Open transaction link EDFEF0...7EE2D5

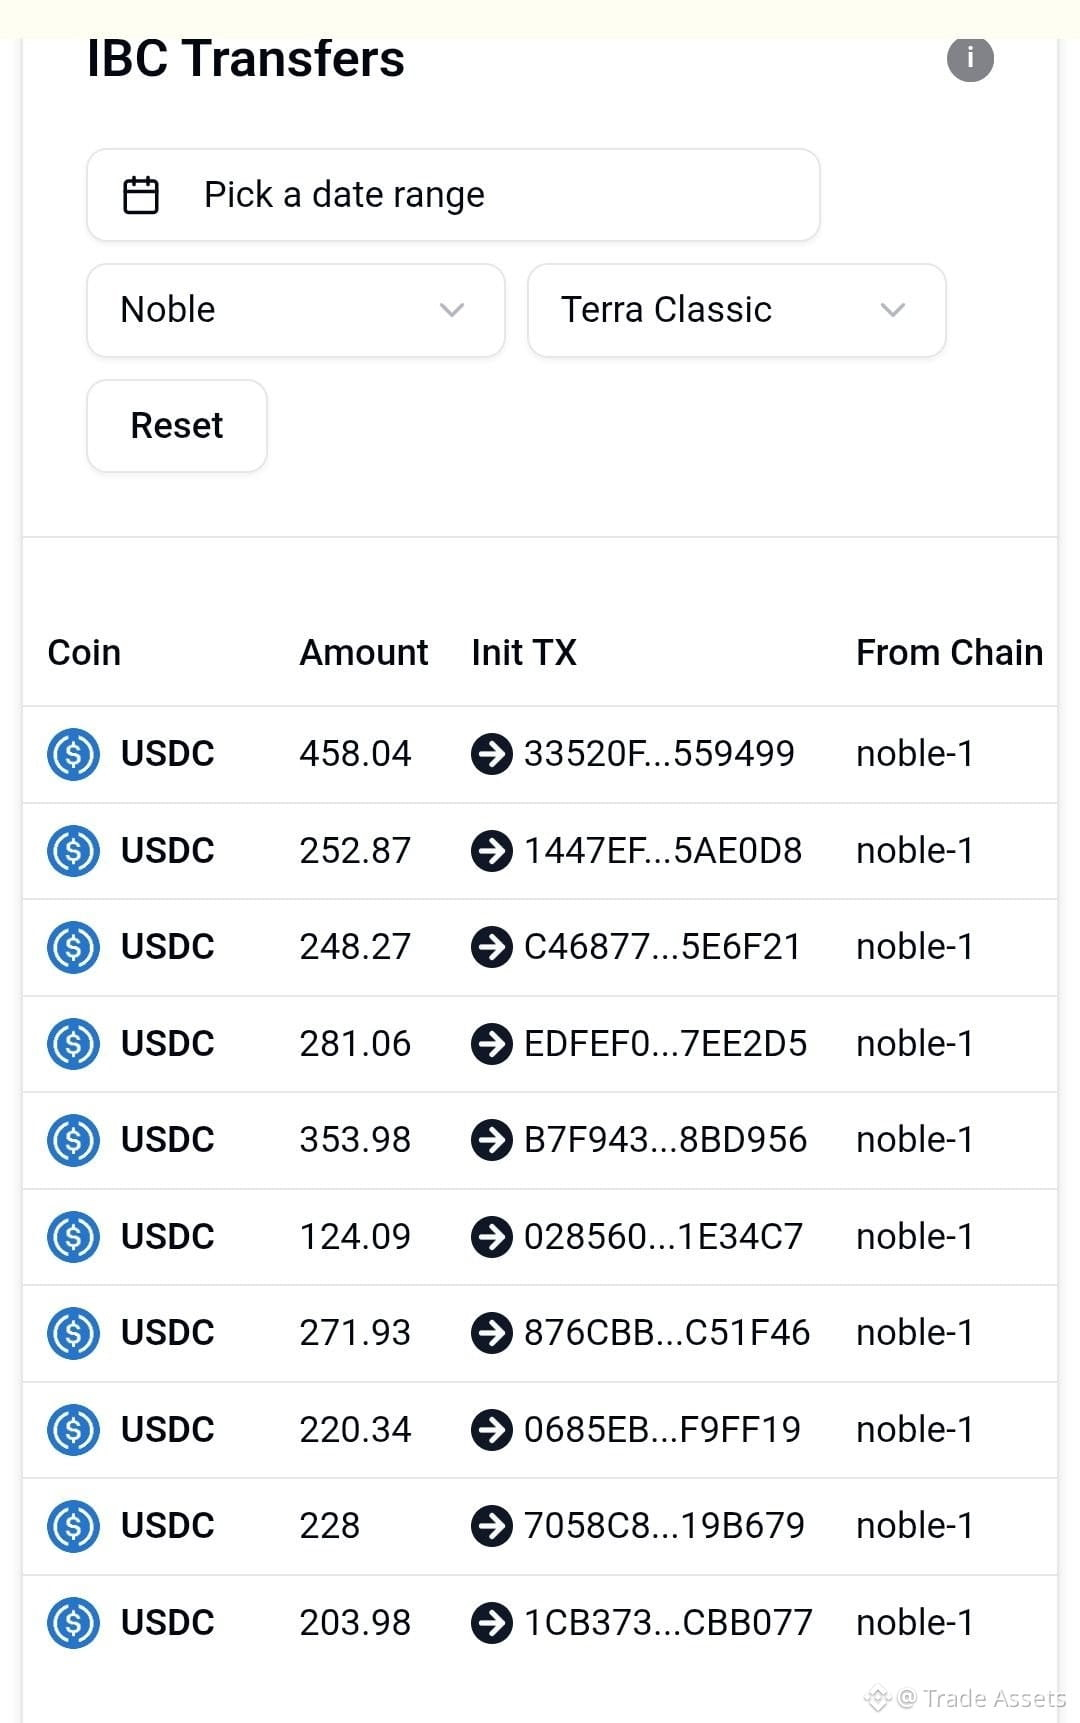665,1044
